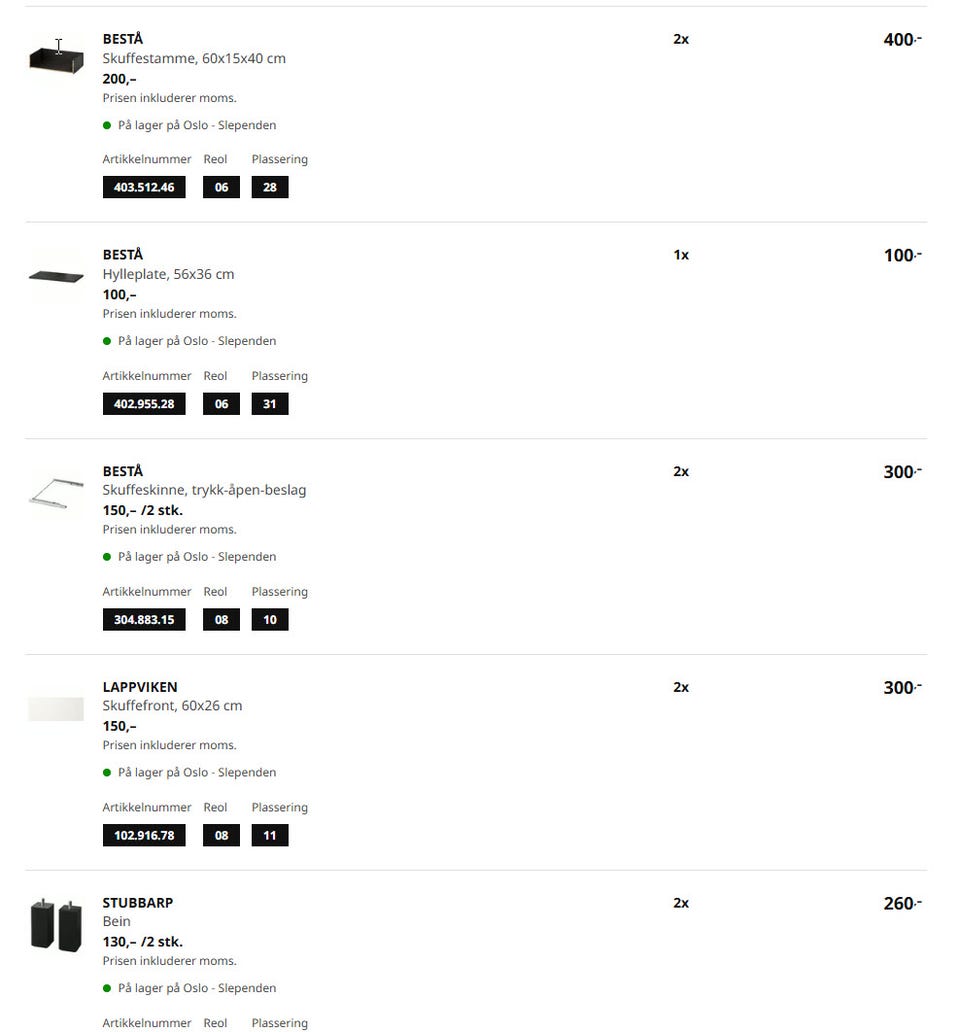Open the BESTÅ Skuffeskinne drawer rail thumbnail
This screenshot has width=960, height=1032.
pos(56,493)
